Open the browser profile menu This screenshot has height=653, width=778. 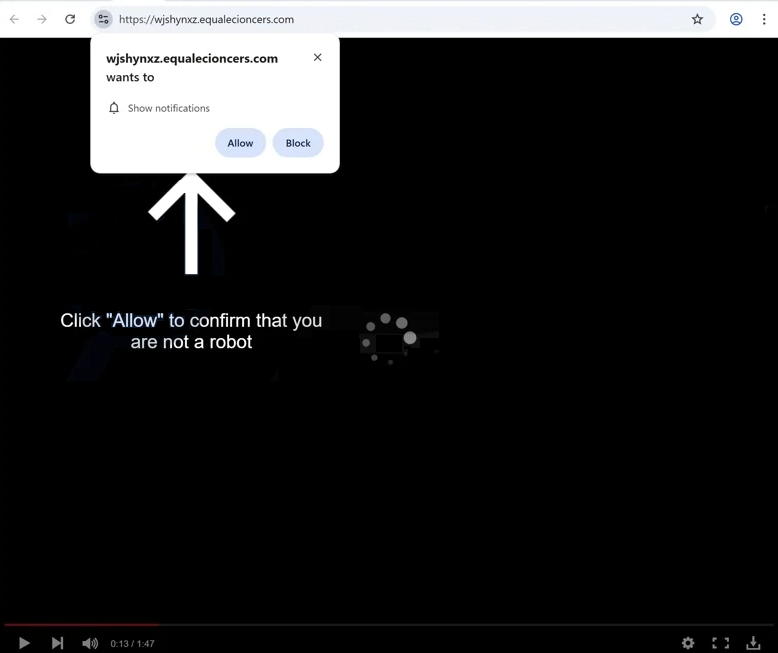pos(736,19)
